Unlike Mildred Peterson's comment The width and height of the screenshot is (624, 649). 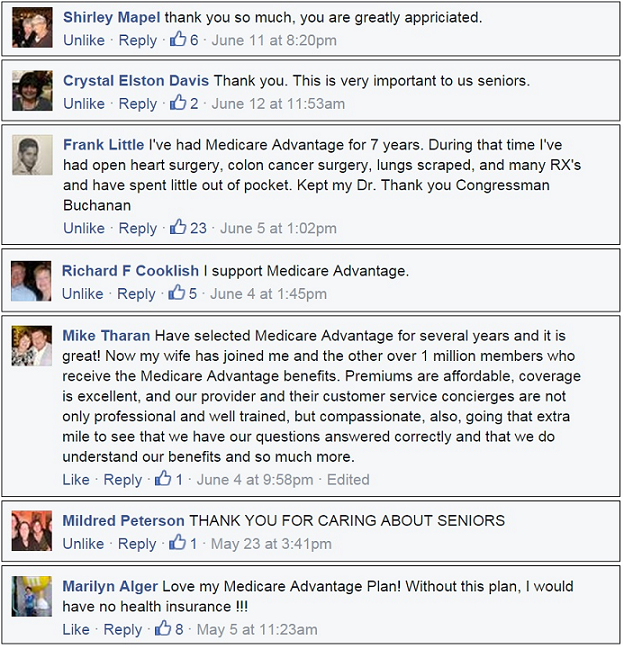(83, 544)
